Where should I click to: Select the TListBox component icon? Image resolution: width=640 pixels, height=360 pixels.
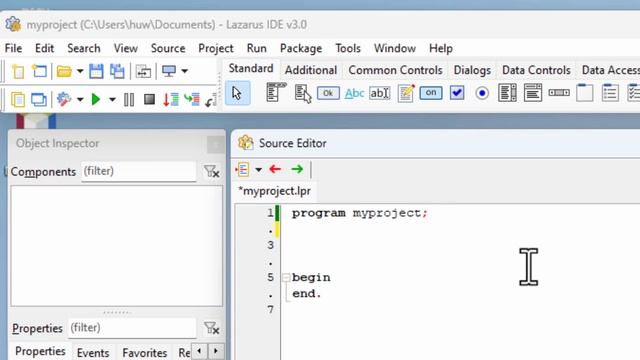pyautogui.click(x=507, y=93)
